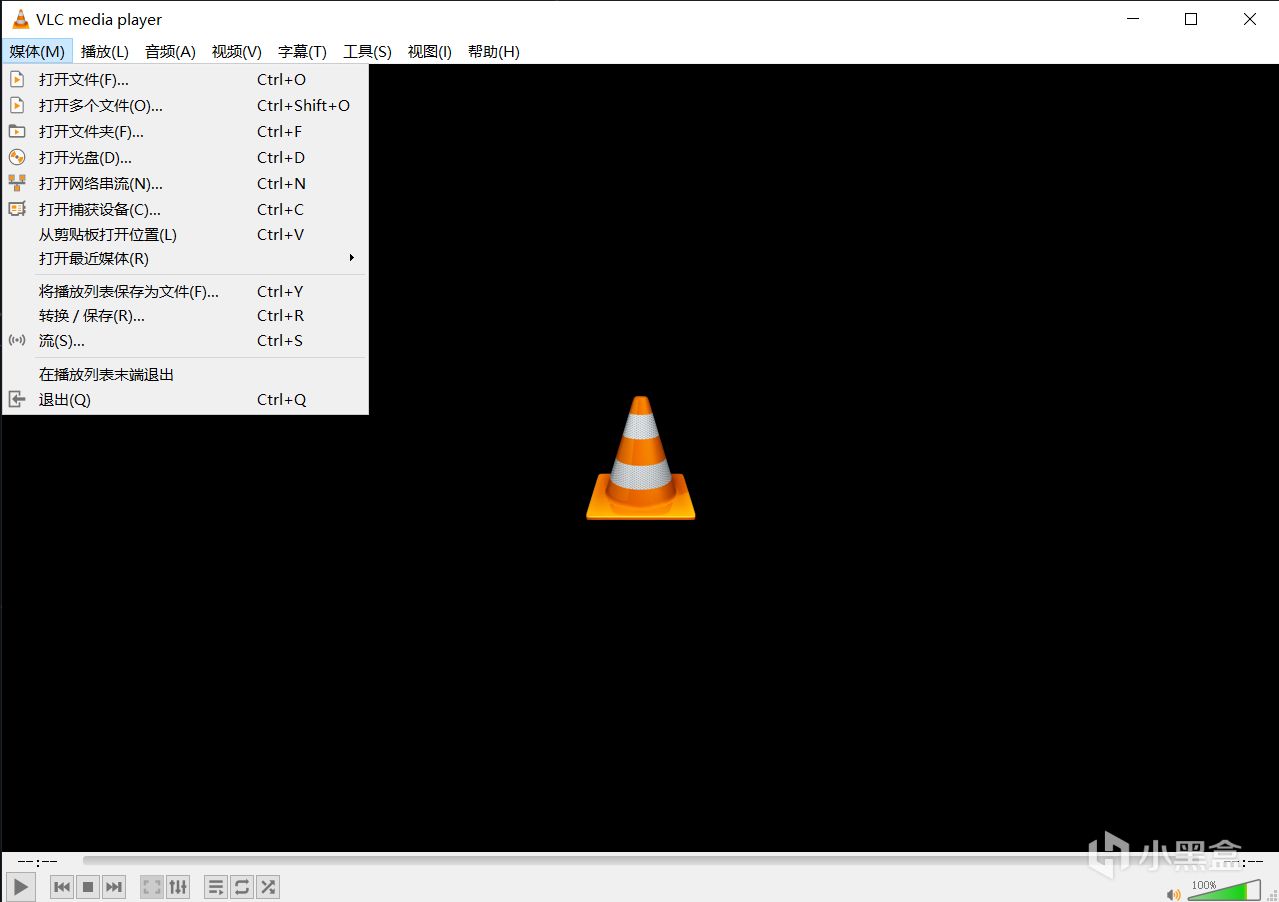Skip to the next media track
This screenshot has width=1279, height=902.
(x=114, y=886)
